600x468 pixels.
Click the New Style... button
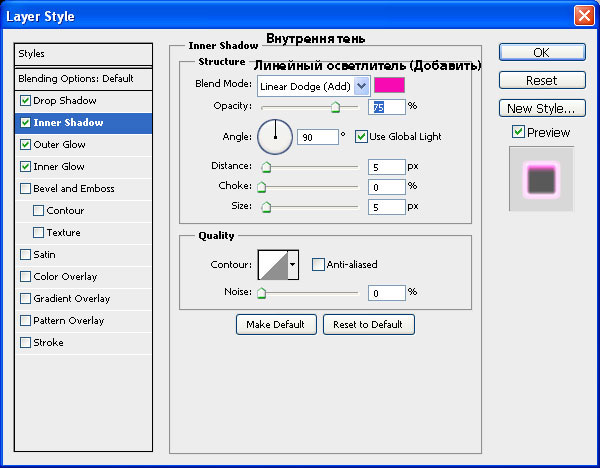pos(542,108)
